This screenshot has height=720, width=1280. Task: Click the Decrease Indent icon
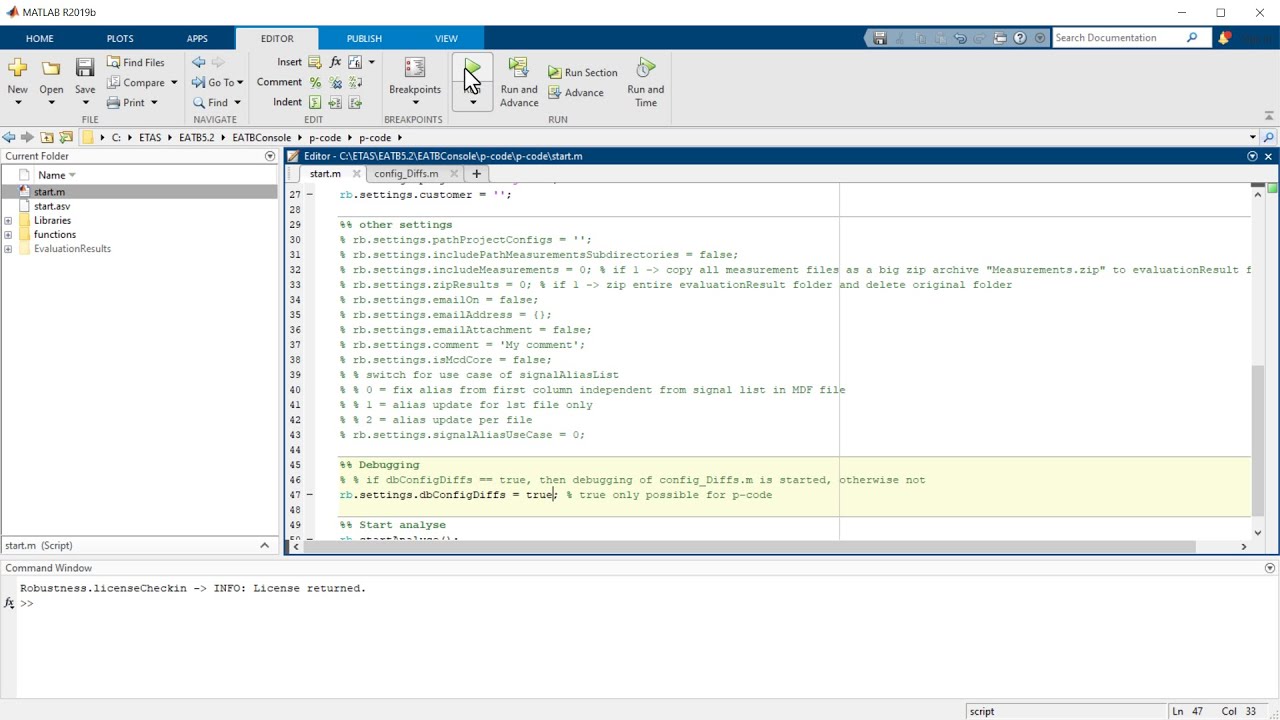[x=355, y=102]
